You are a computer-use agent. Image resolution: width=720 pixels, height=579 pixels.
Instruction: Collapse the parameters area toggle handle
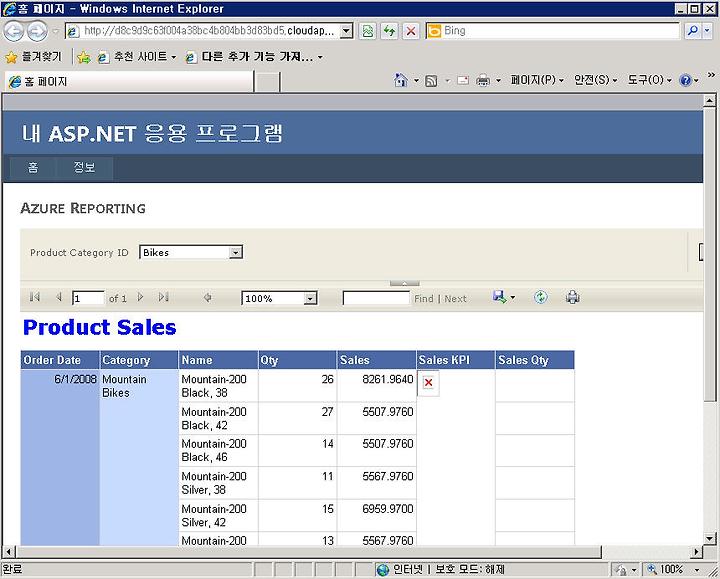pos(404,283)
